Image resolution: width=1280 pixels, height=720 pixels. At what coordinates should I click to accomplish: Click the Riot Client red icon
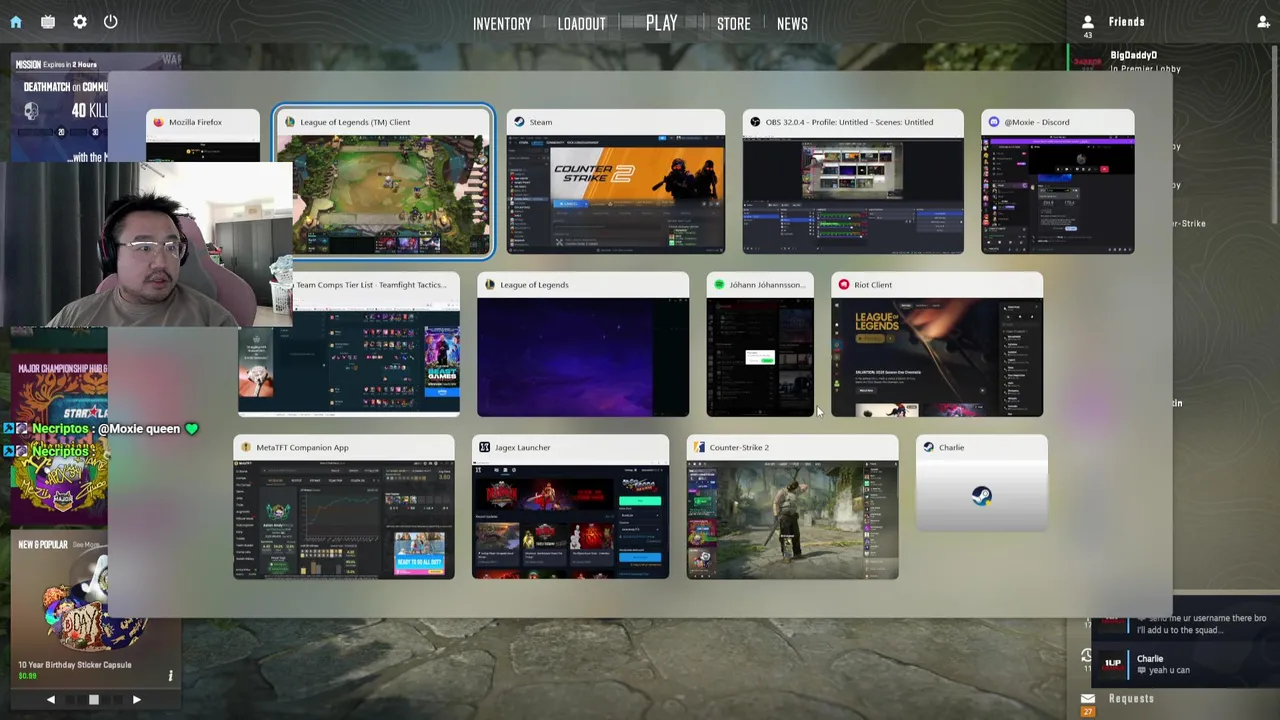[844, 285]
